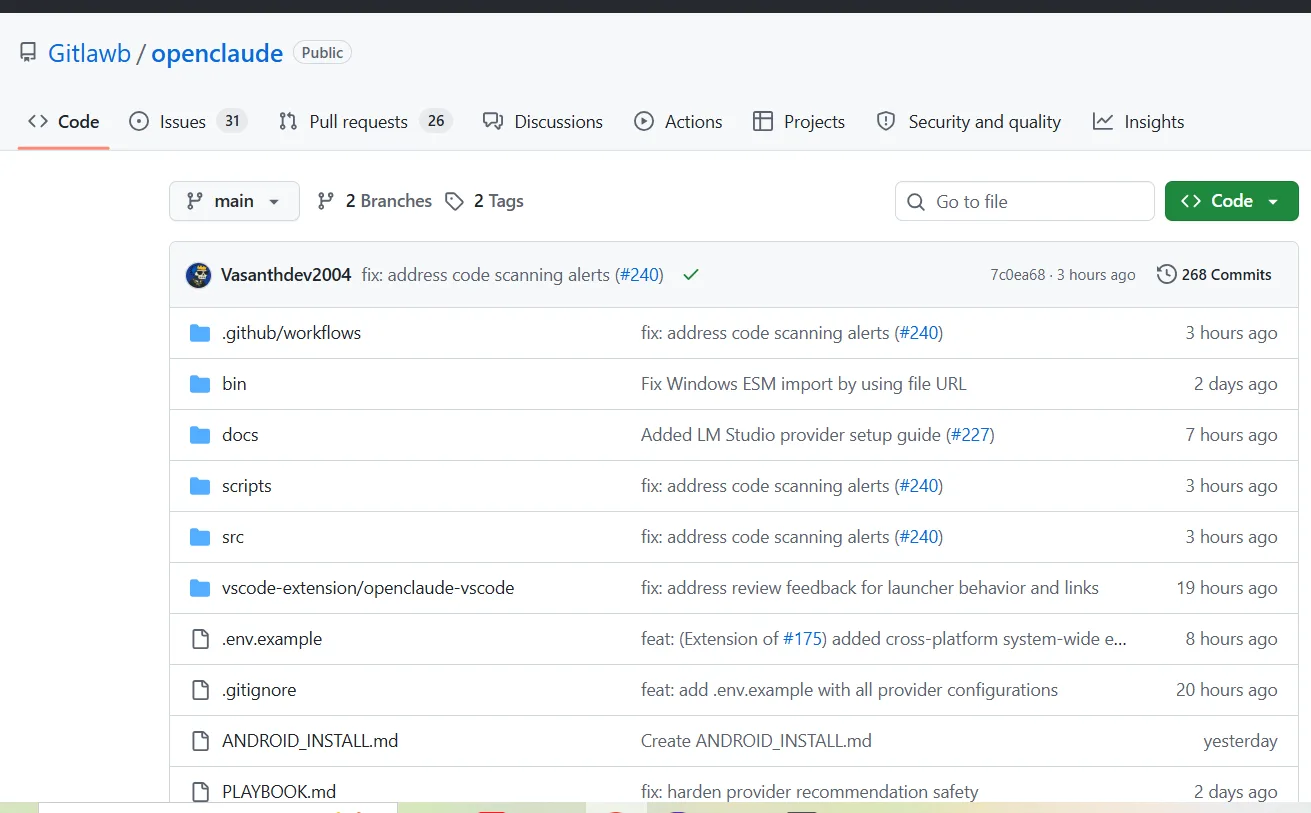Click the folder icon beside src
Screen dimensions: 1311x813
(x=200, y=537)
